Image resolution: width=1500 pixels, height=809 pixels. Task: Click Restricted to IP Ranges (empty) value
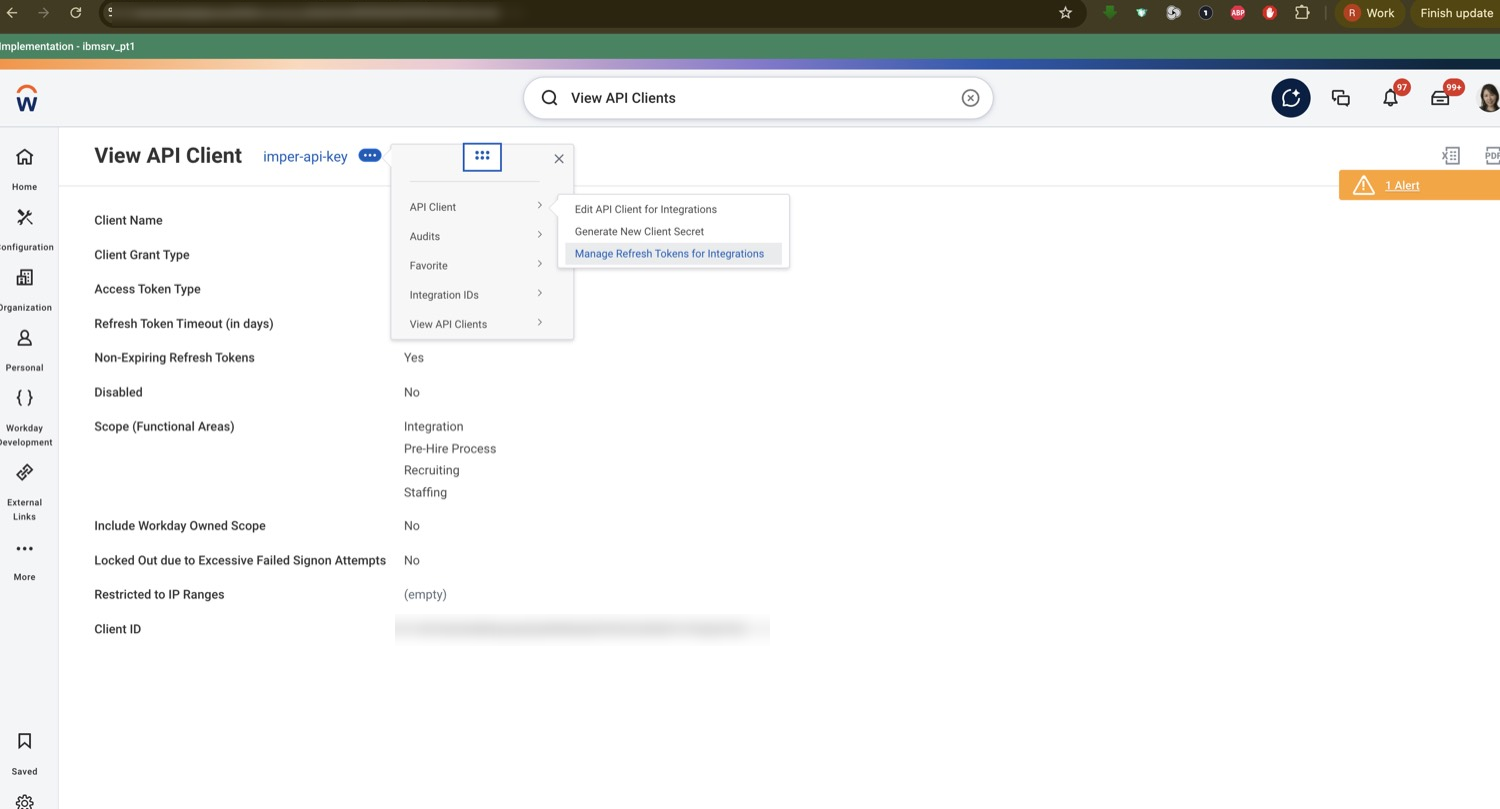click(425, 594)
